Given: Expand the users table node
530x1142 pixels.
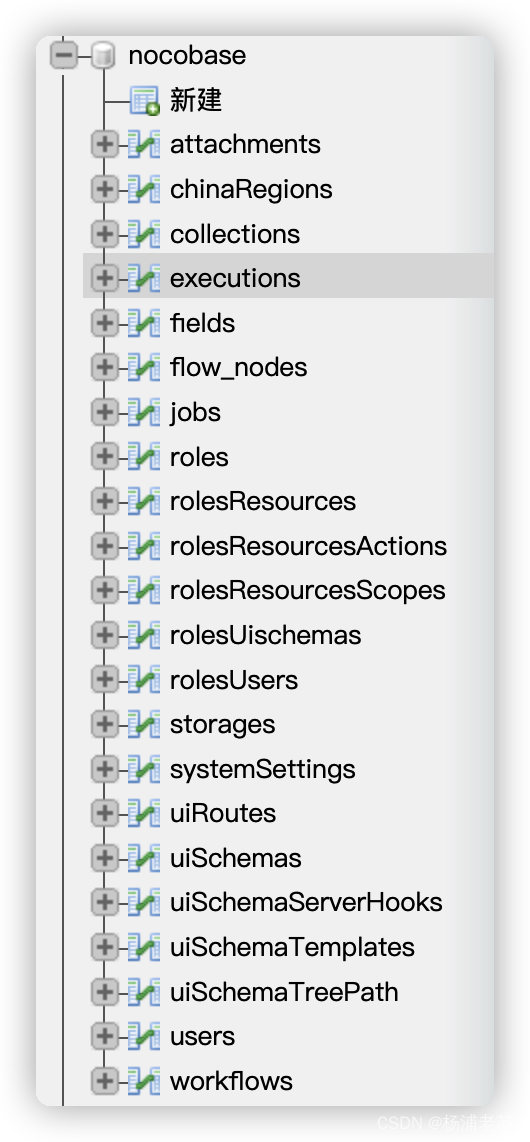Looking at the screenshot, I should coord(105,1036).
